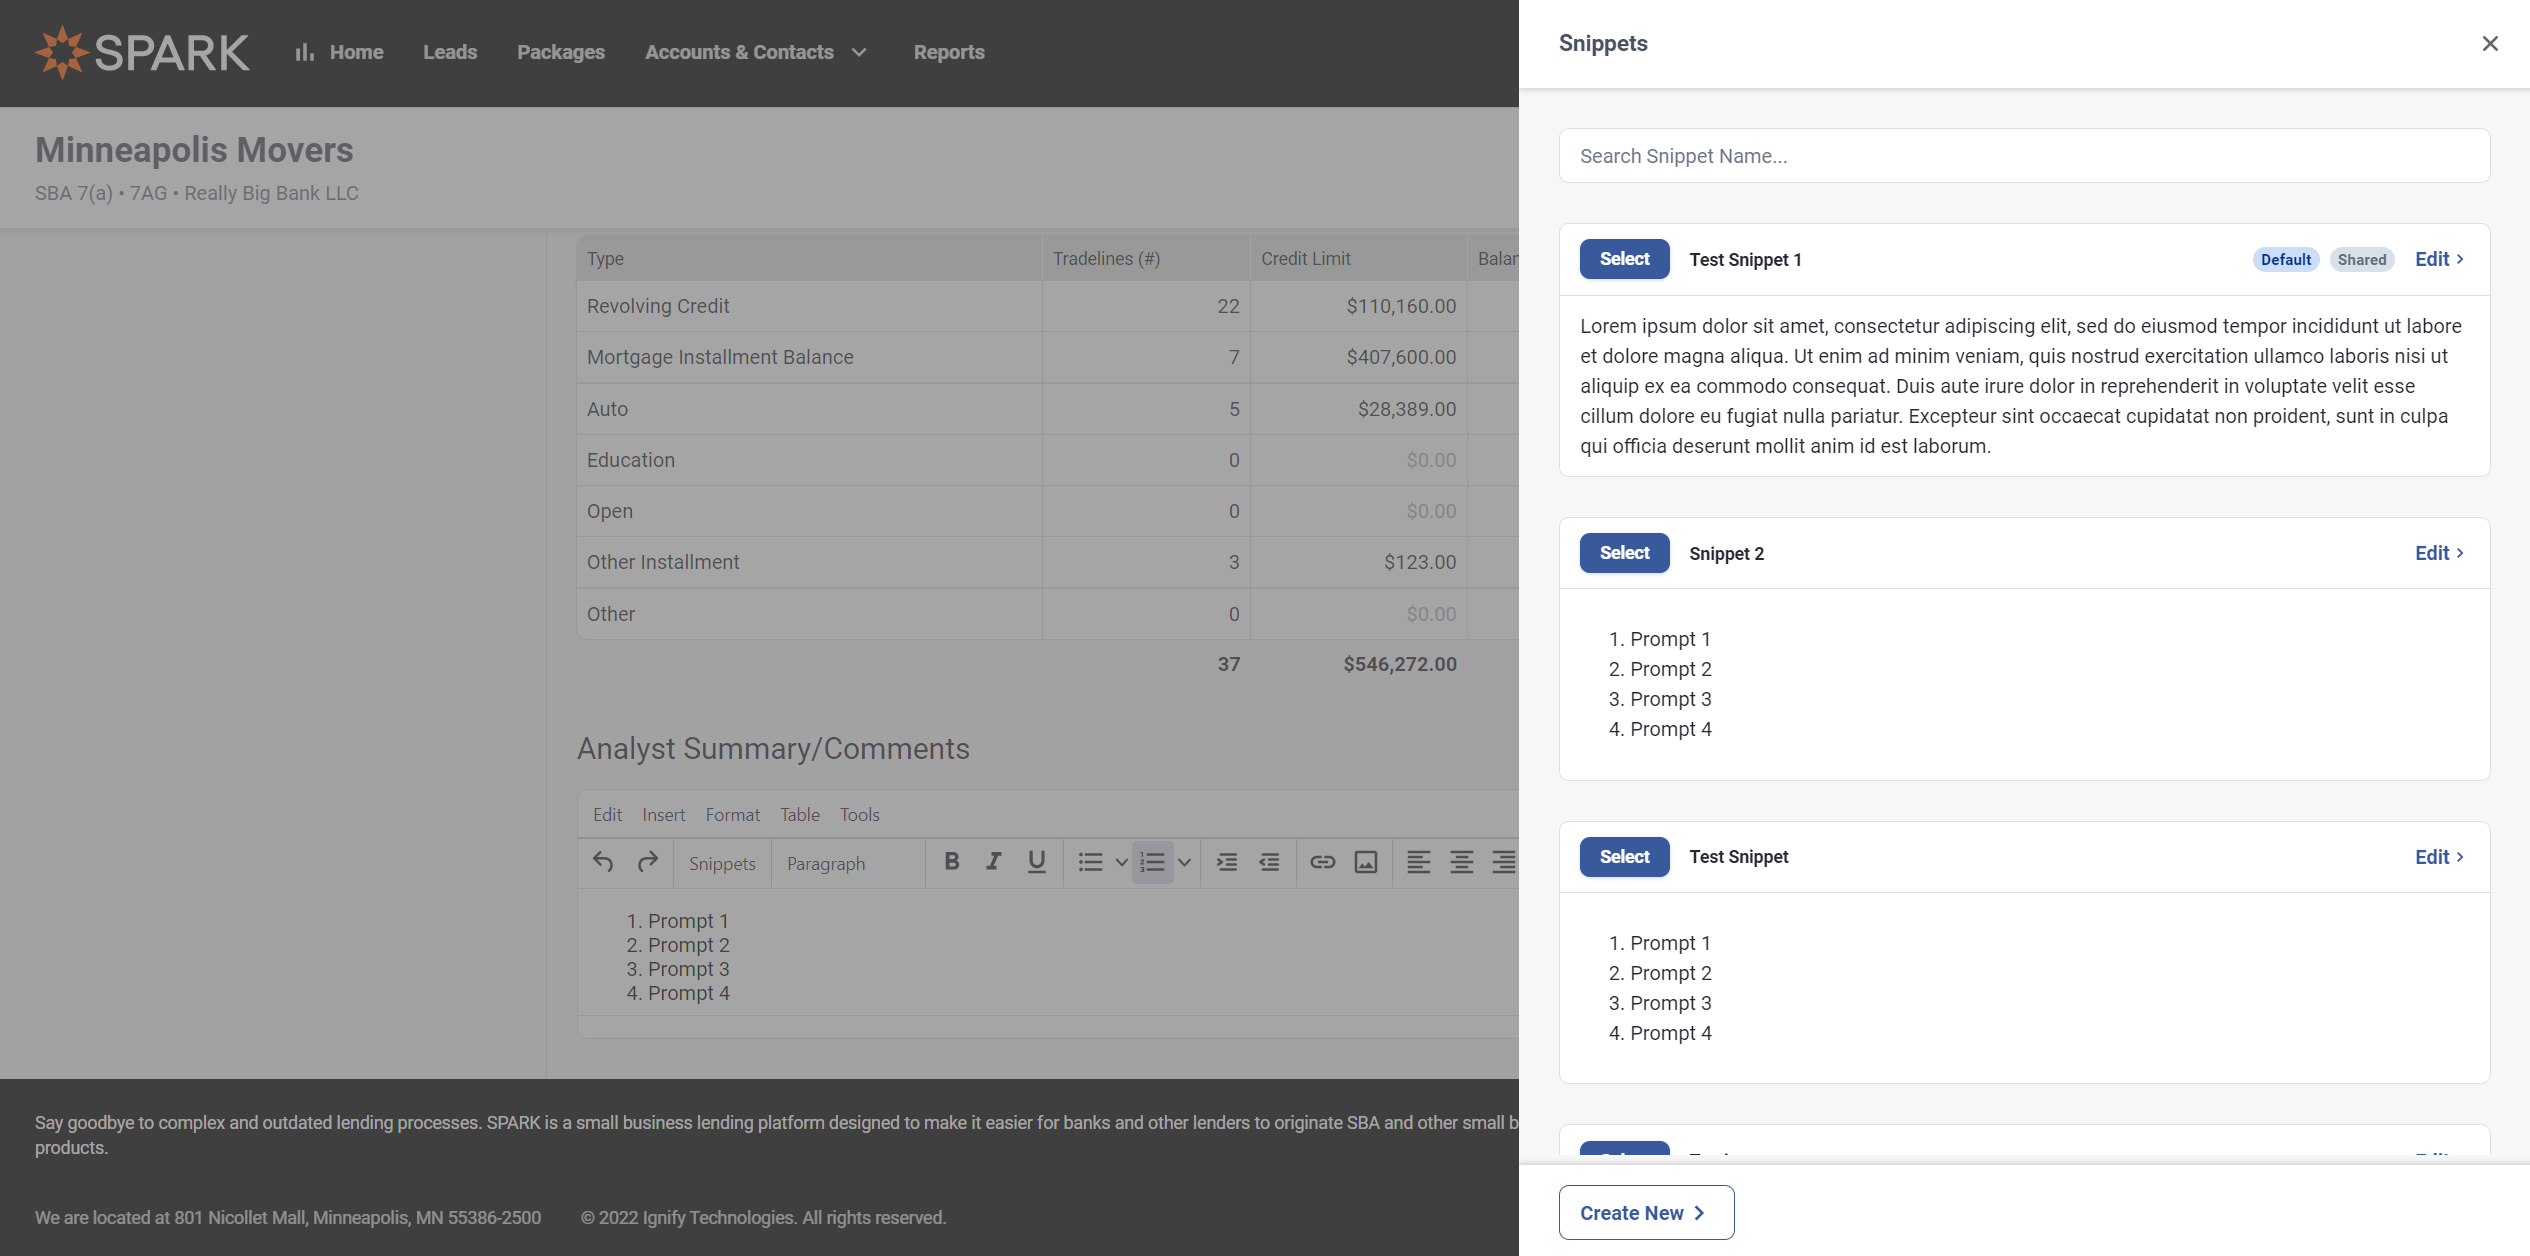Select the Snippet 2 snippet
The width and height of the screenshot is (2530, 1256).
tap(1624, 553)
